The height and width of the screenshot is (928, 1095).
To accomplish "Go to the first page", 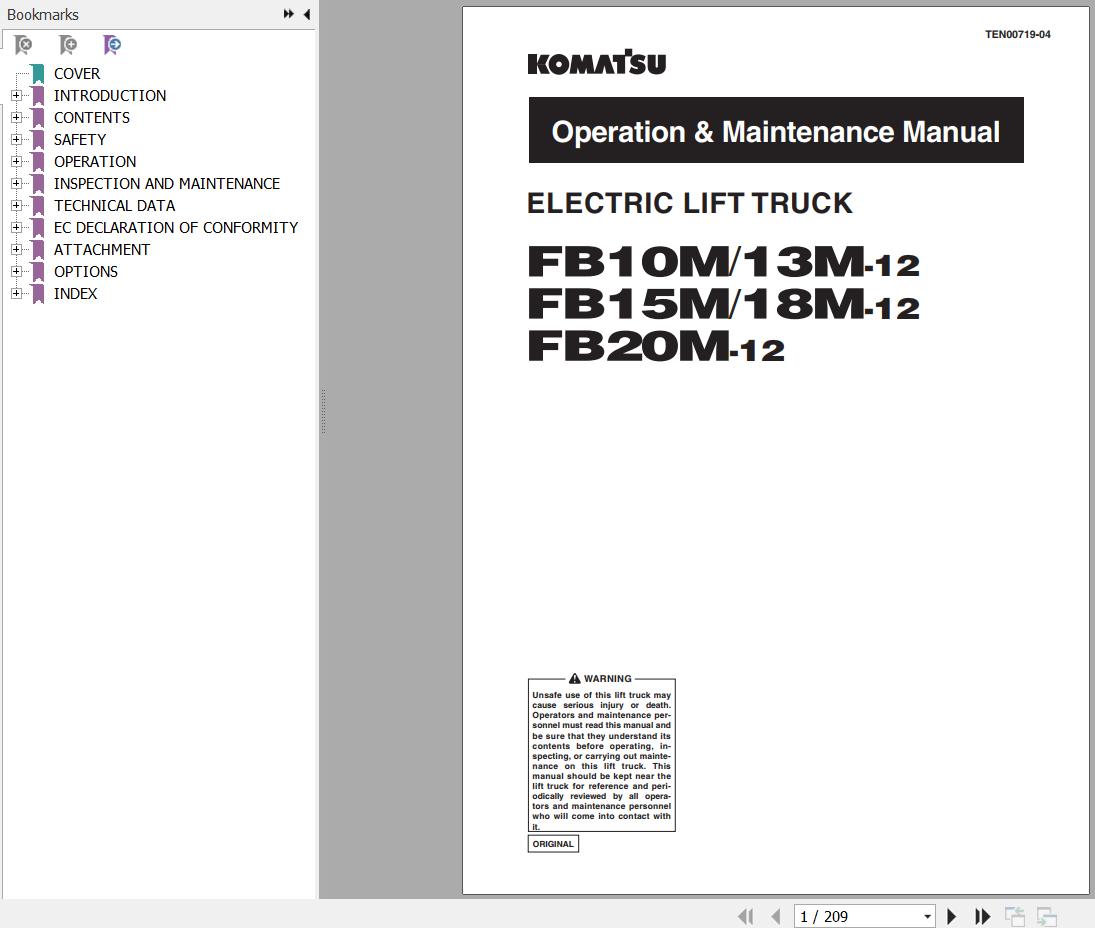I will click(745, 916).
